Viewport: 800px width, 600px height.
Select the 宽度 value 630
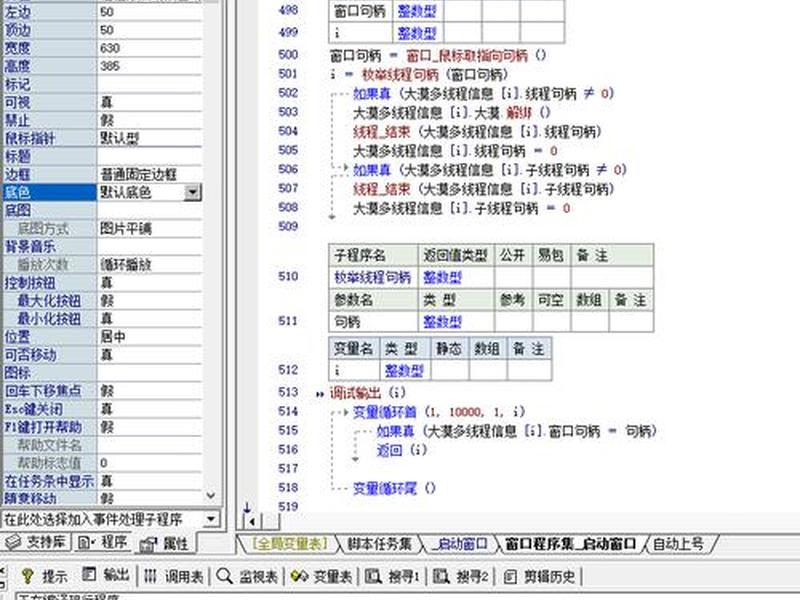tap(110, 48)
